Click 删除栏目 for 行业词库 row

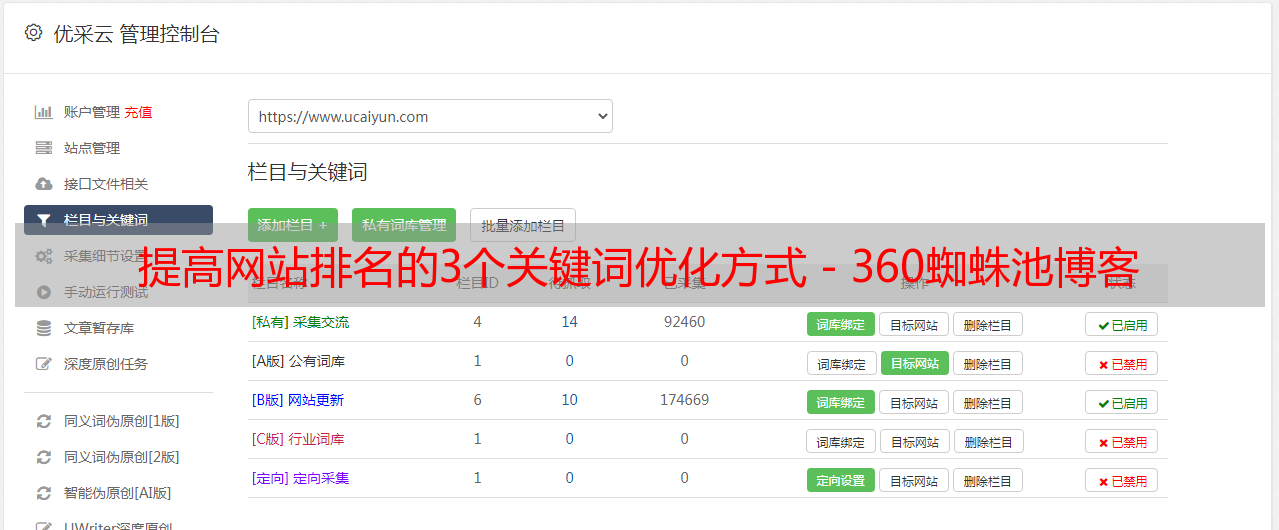989,441
